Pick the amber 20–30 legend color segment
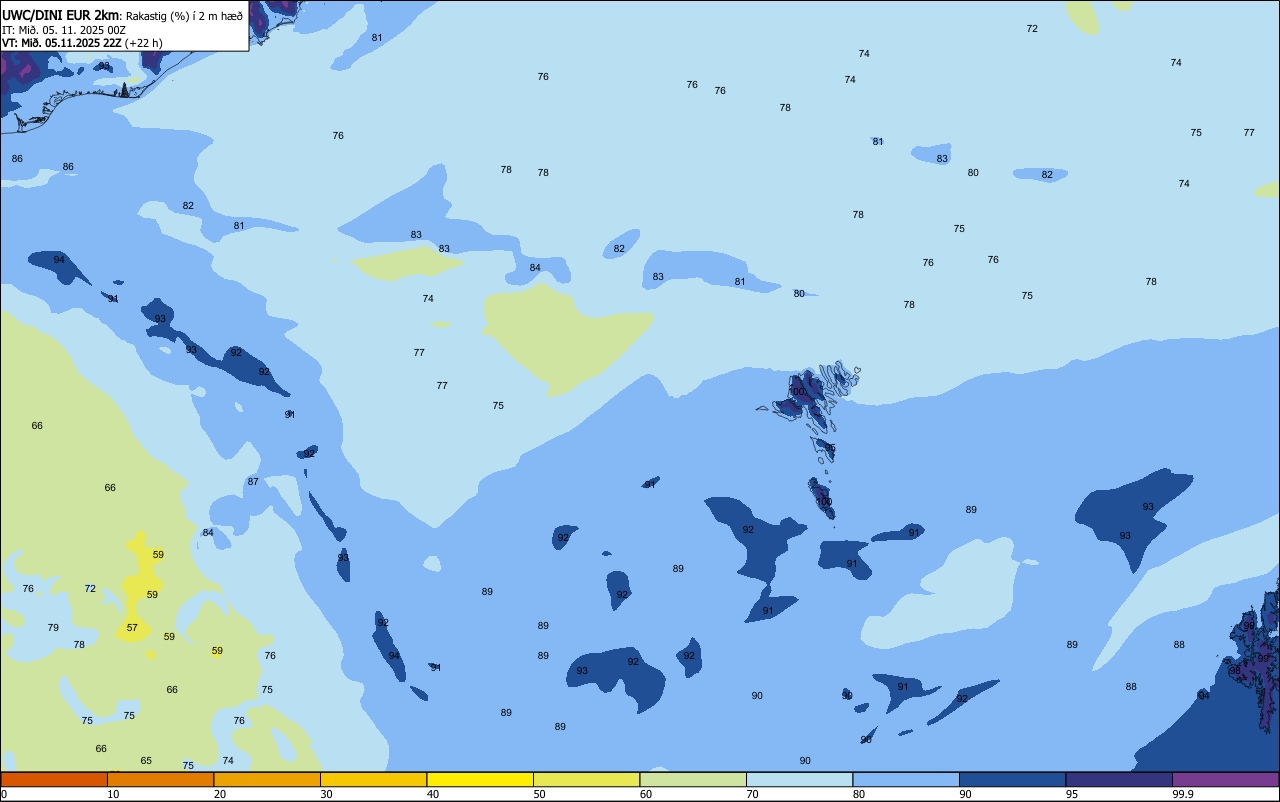The image size is (1280, 802). tap(267, 779)
